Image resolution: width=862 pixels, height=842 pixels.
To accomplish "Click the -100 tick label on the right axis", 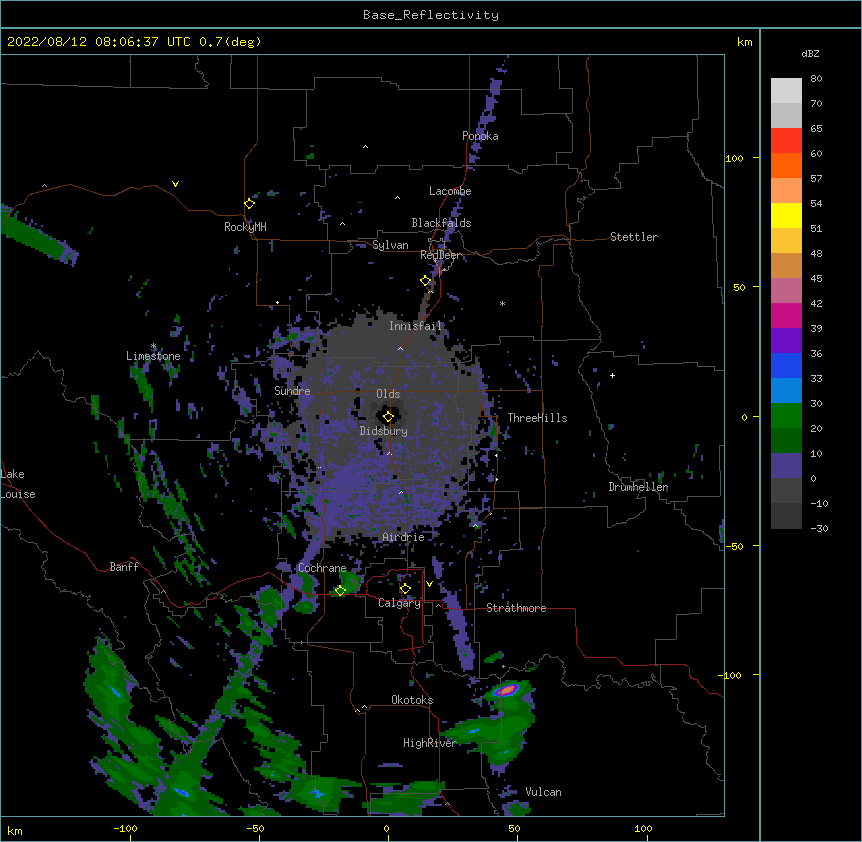I will click(x=731, y=675).
